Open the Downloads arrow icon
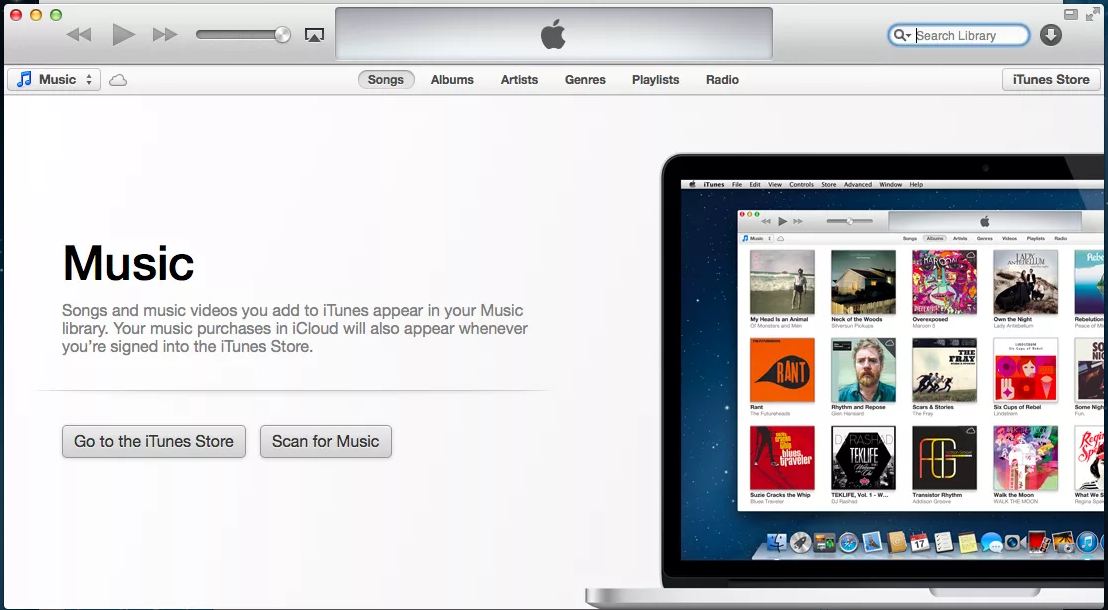The width and height of the screenshot is (1108, 610). click(x=1050, y=35)
